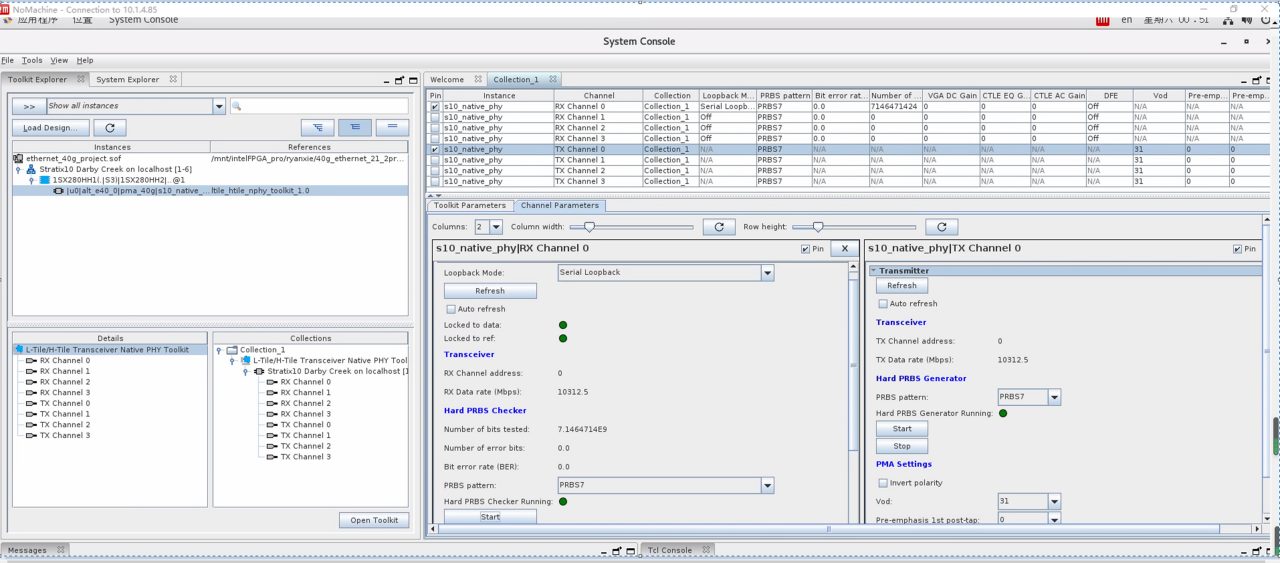Viewport: 1280px width, 563px height.
Task: Click the Column width slider handle
Action: click(590, 227)
